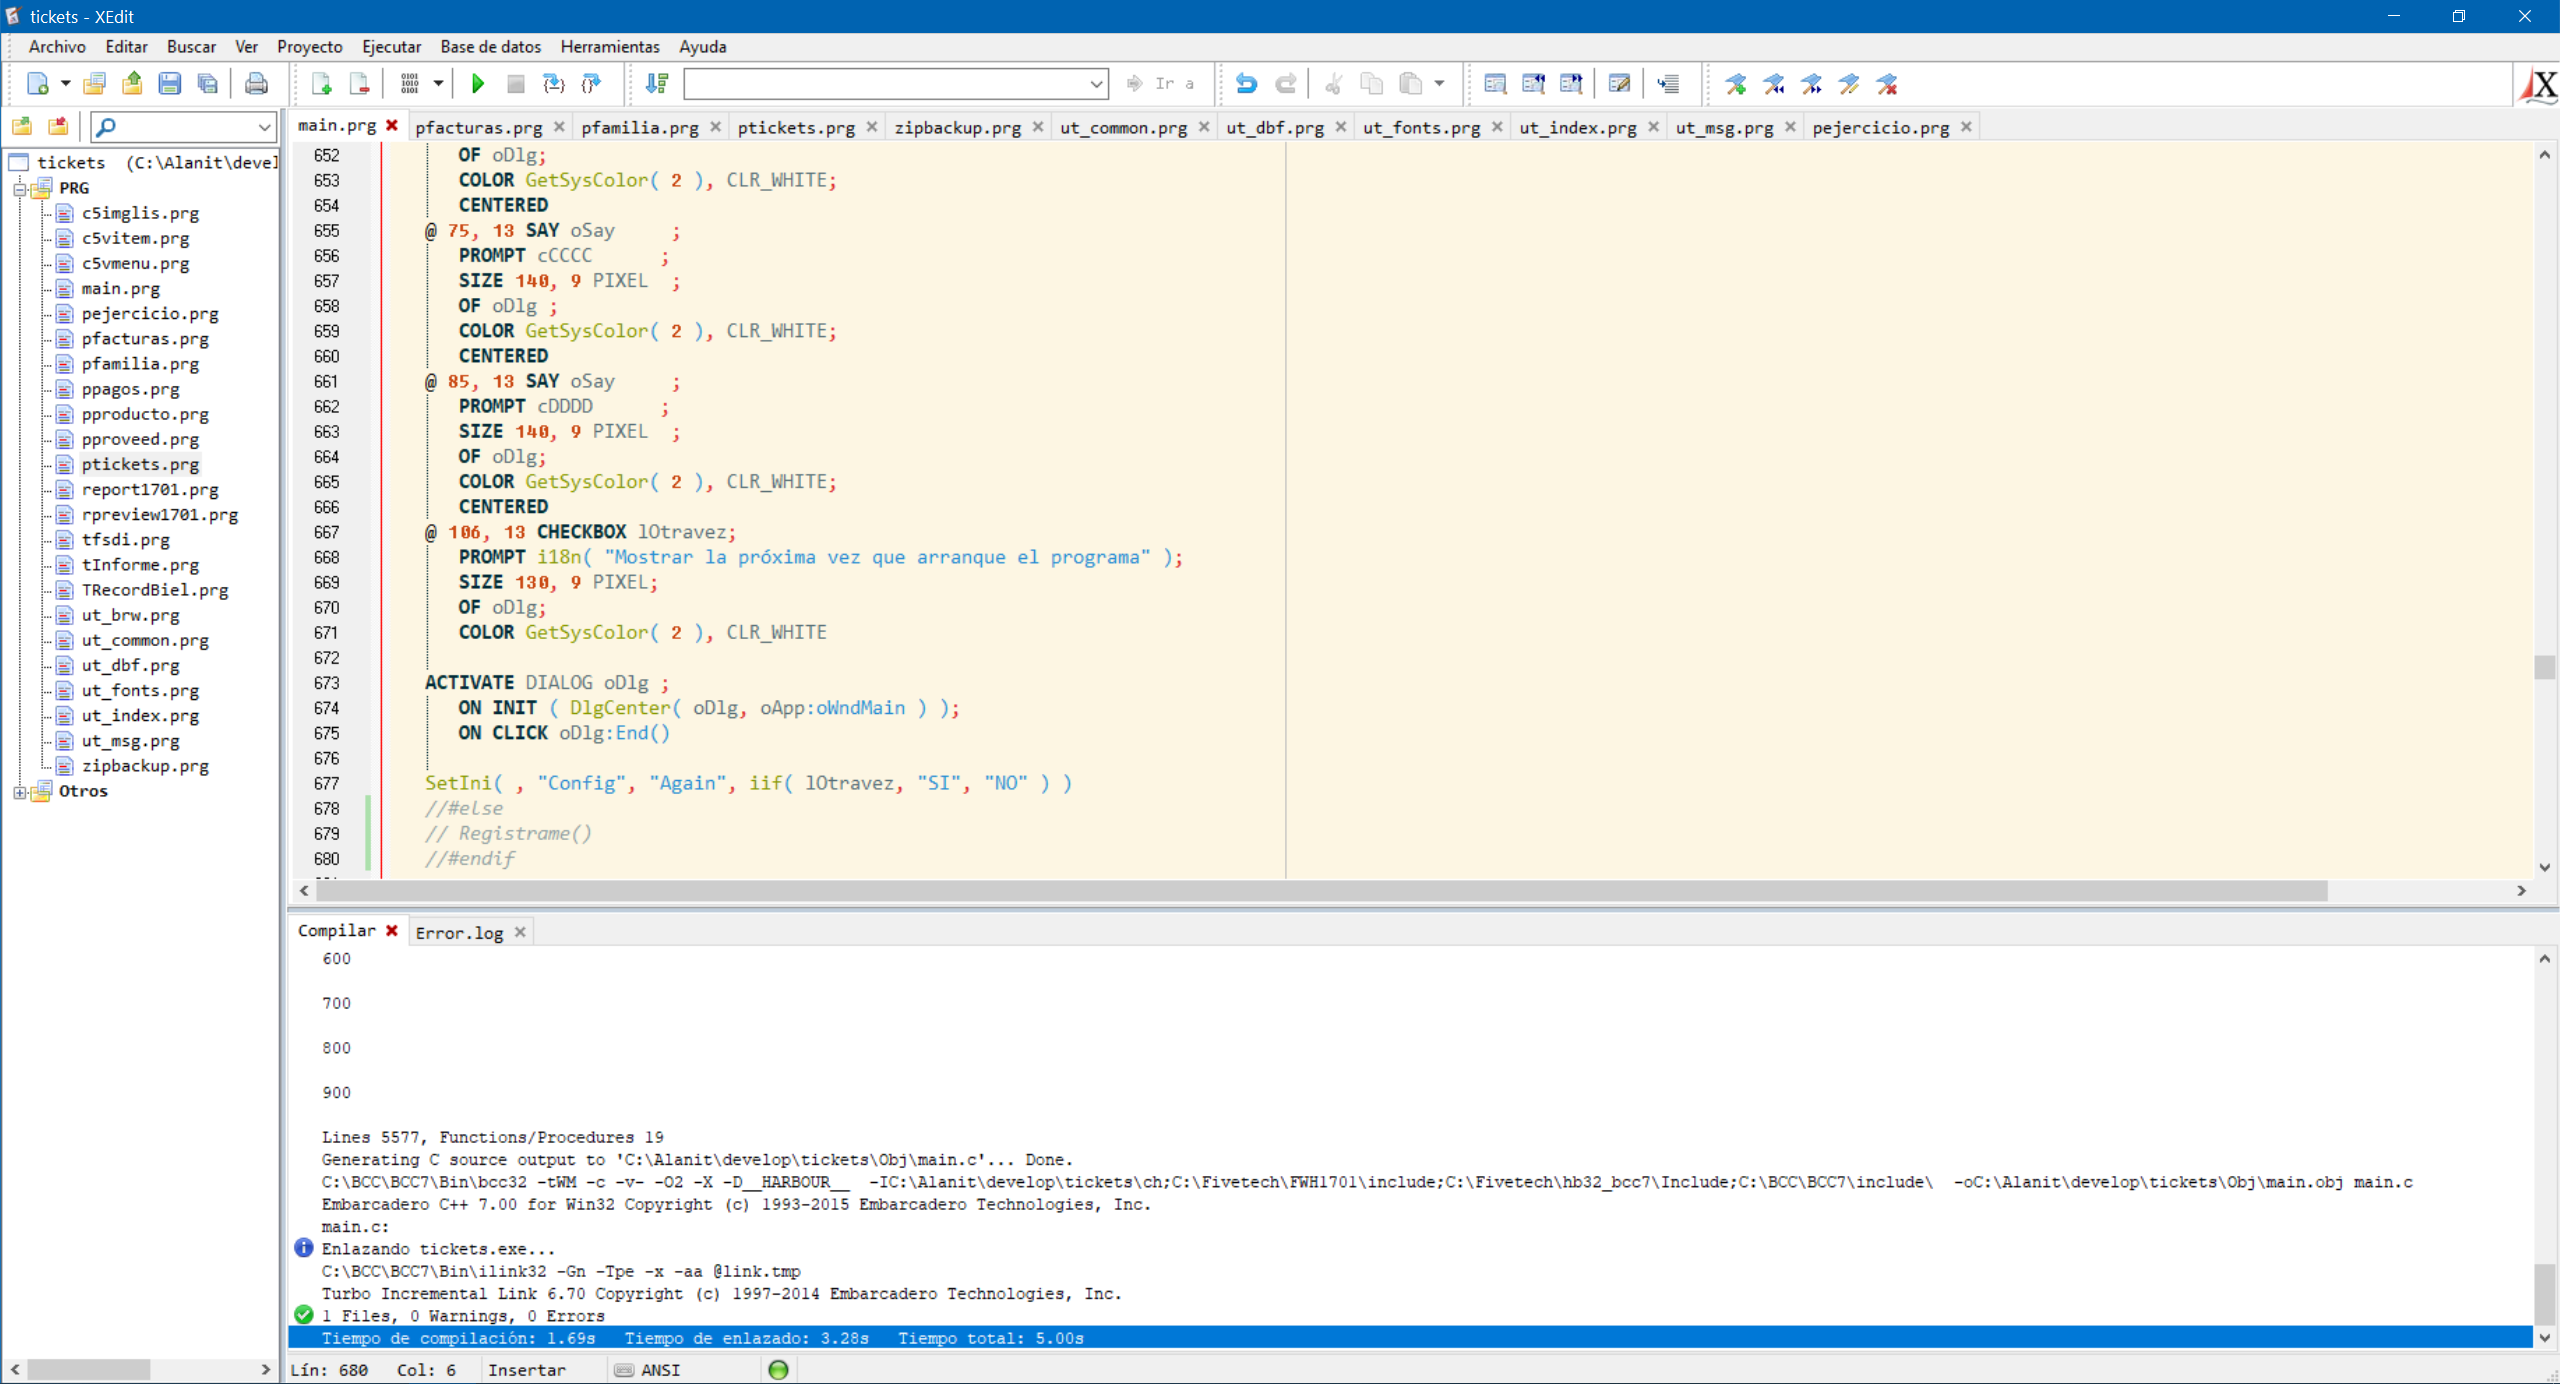2560x1384 pixels.
Task: Click the undo arrow icon
Action: [x=1246, y=84]
